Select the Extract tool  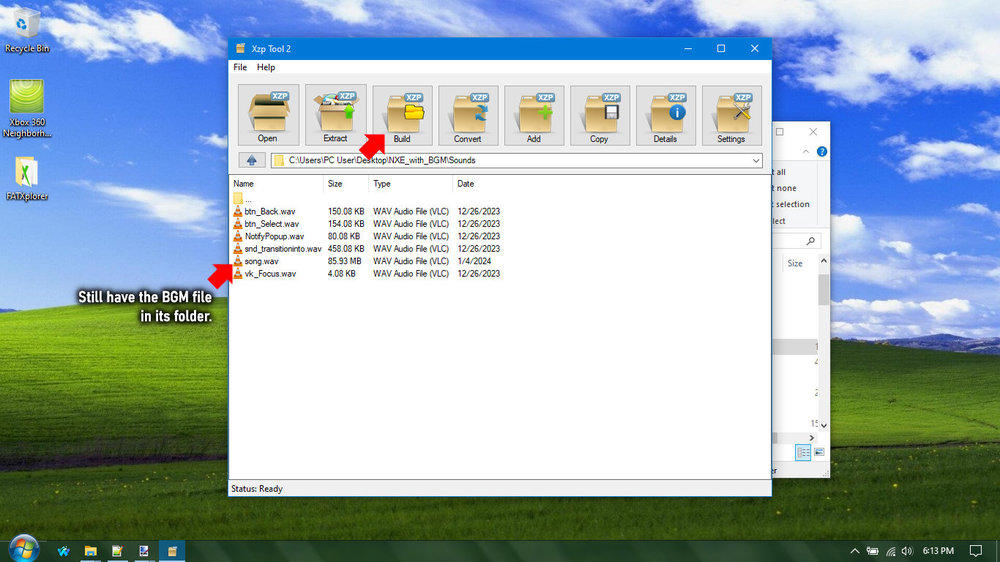click(335, 115)
